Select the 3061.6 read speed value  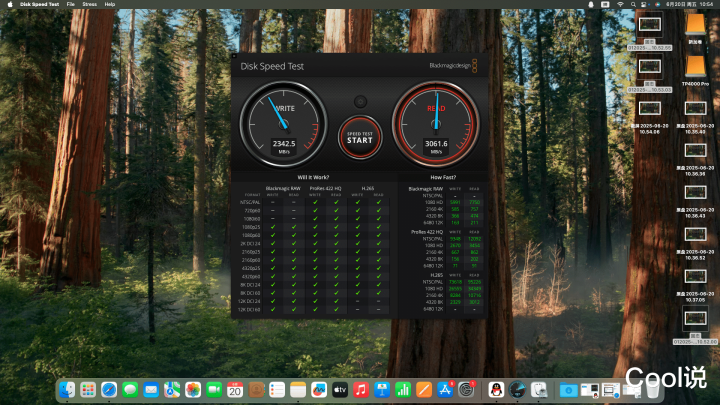[436, 144]
